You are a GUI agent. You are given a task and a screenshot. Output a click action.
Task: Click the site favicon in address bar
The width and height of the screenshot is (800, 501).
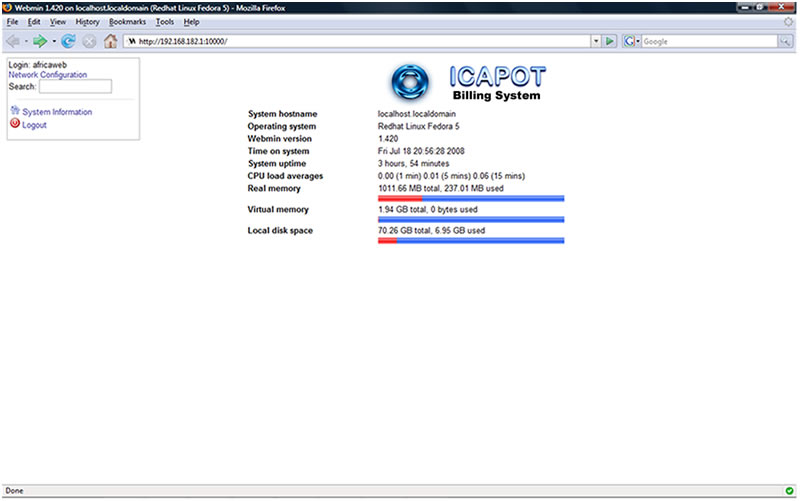(x=132, y=41)
